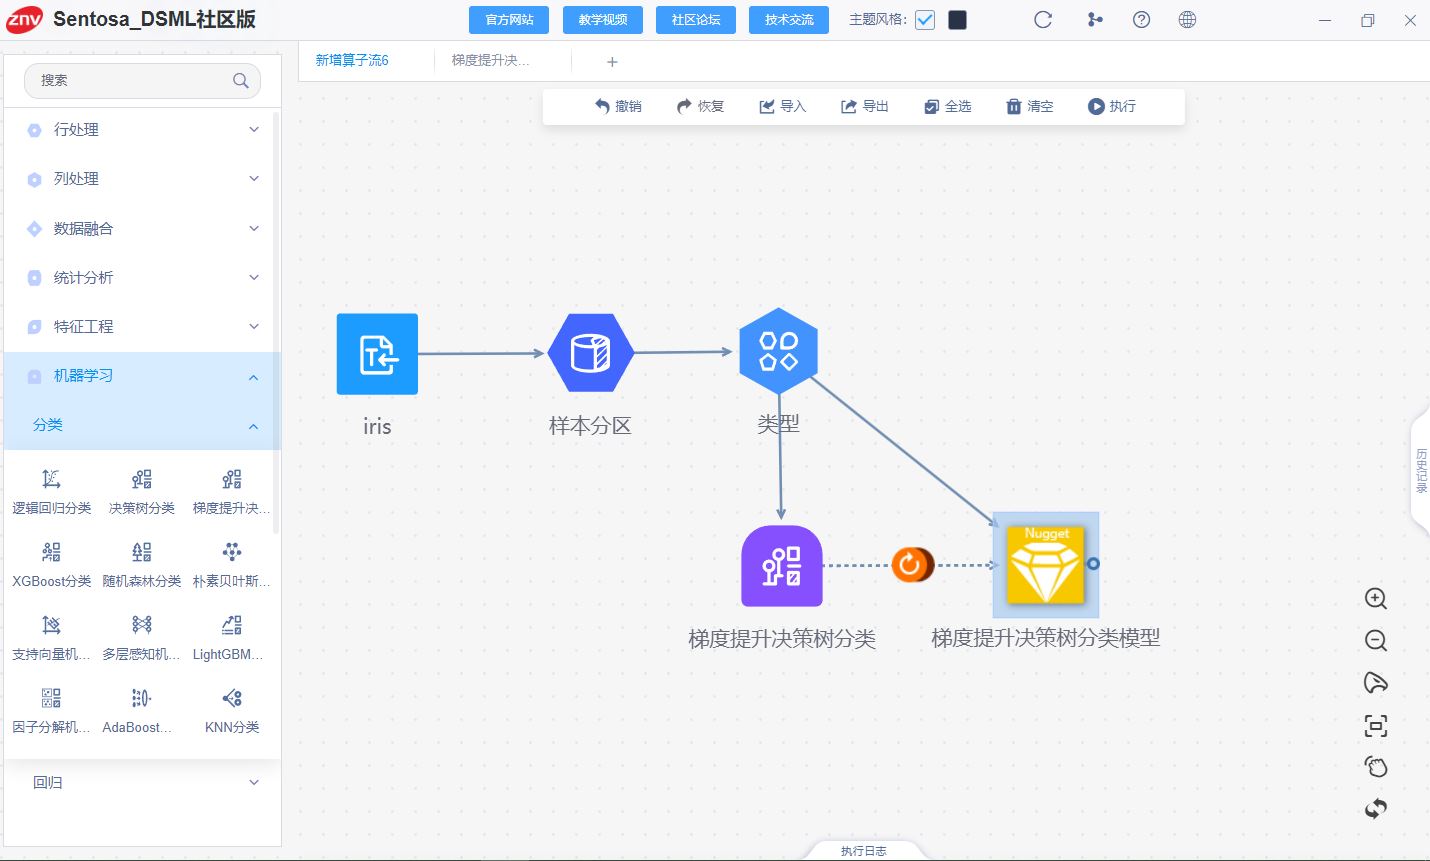Click the fit-to-screen canvas icon
Image resolution: width=1430 pixels, height=861 pixels.
point(1376,726)
